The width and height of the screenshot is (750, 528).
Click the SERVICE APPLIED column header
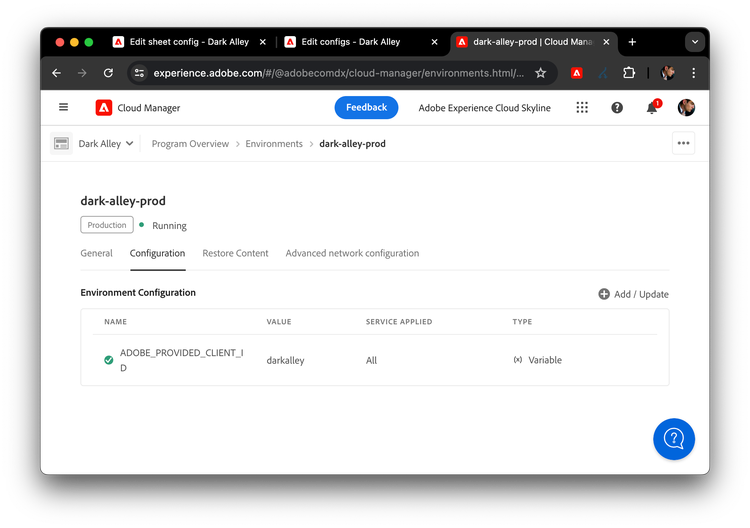click(x=398, y=321)
